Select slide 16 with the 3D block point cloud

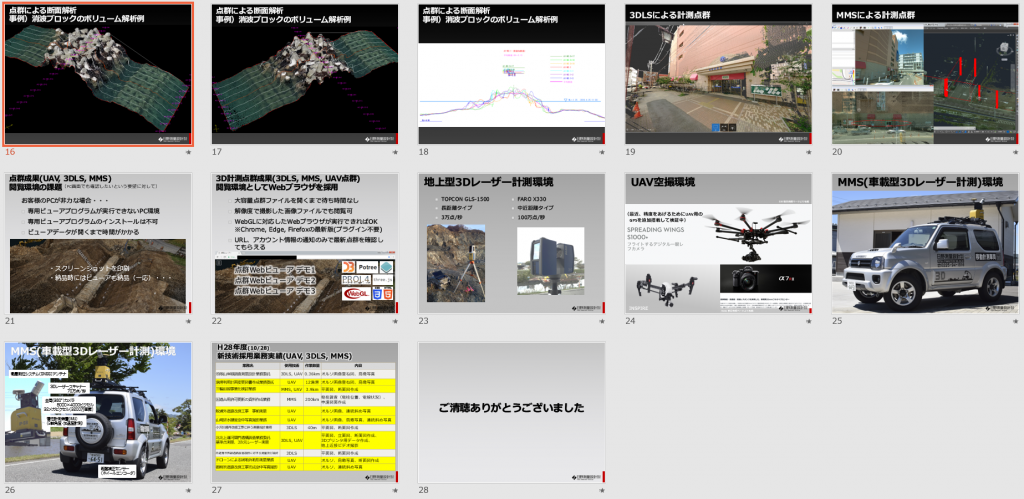[98, 74]
